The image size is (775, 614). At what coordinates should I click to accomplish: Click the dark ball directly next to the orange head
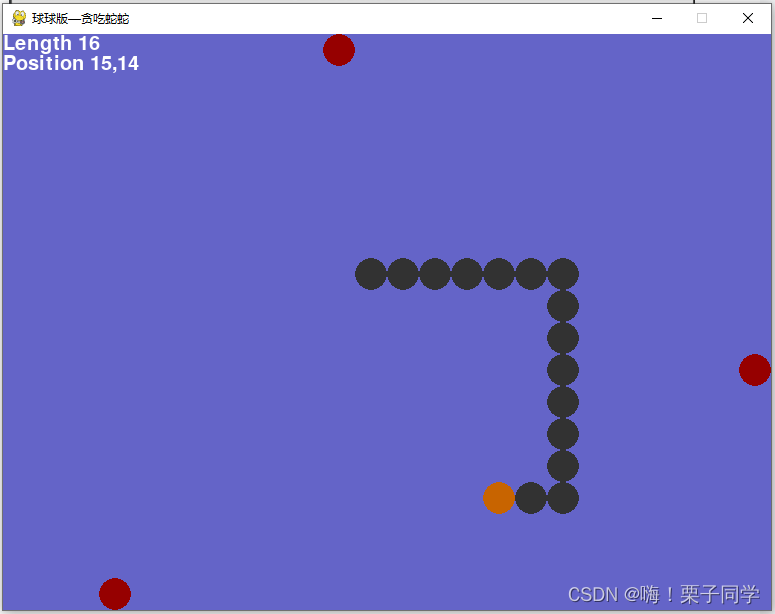click(531, 498)
